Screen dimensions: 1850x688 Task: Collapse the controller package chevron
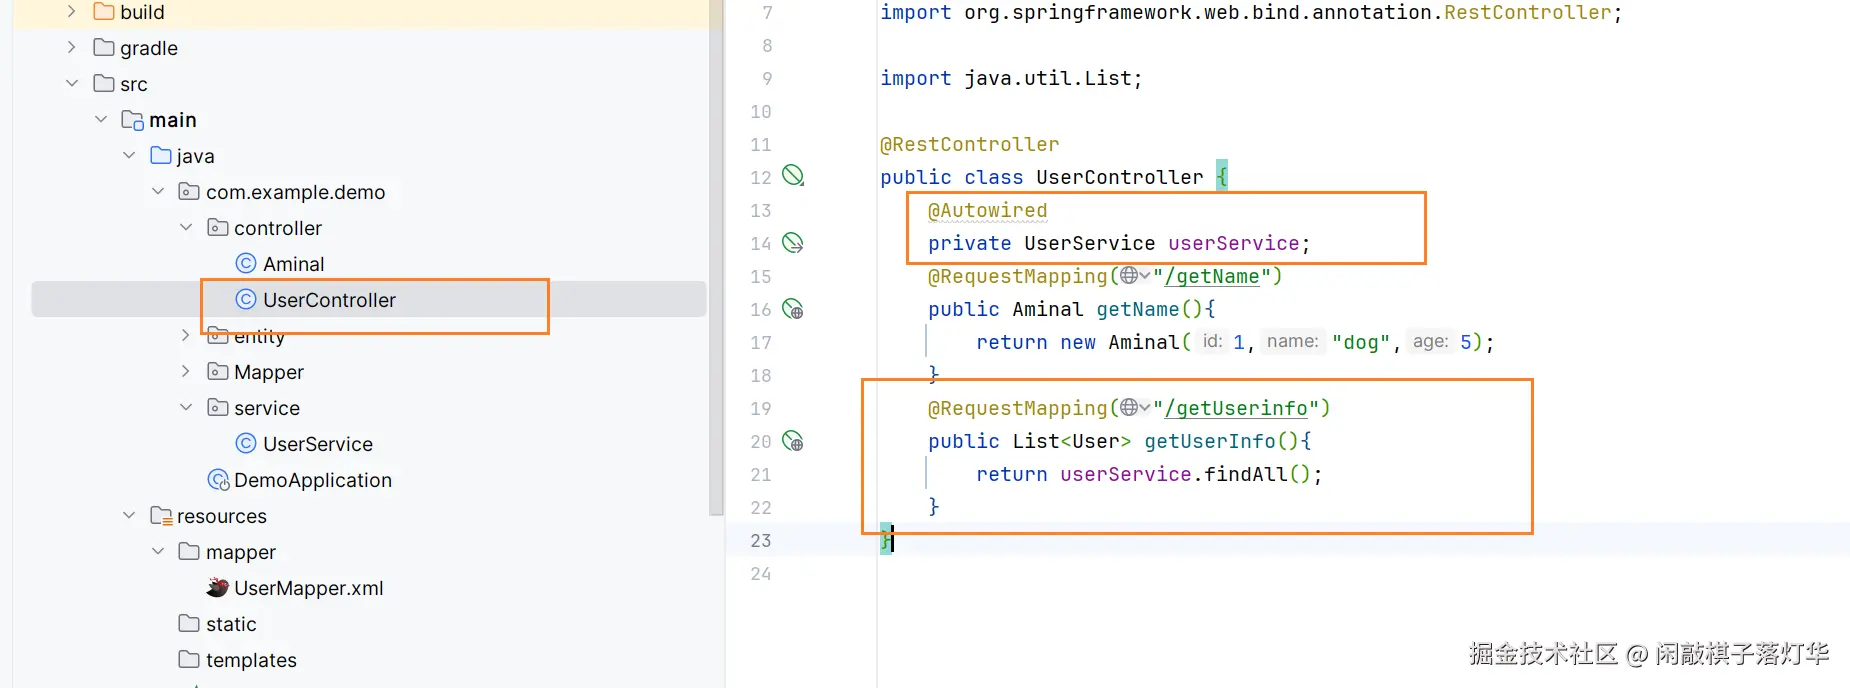click(x=186, y=227)
